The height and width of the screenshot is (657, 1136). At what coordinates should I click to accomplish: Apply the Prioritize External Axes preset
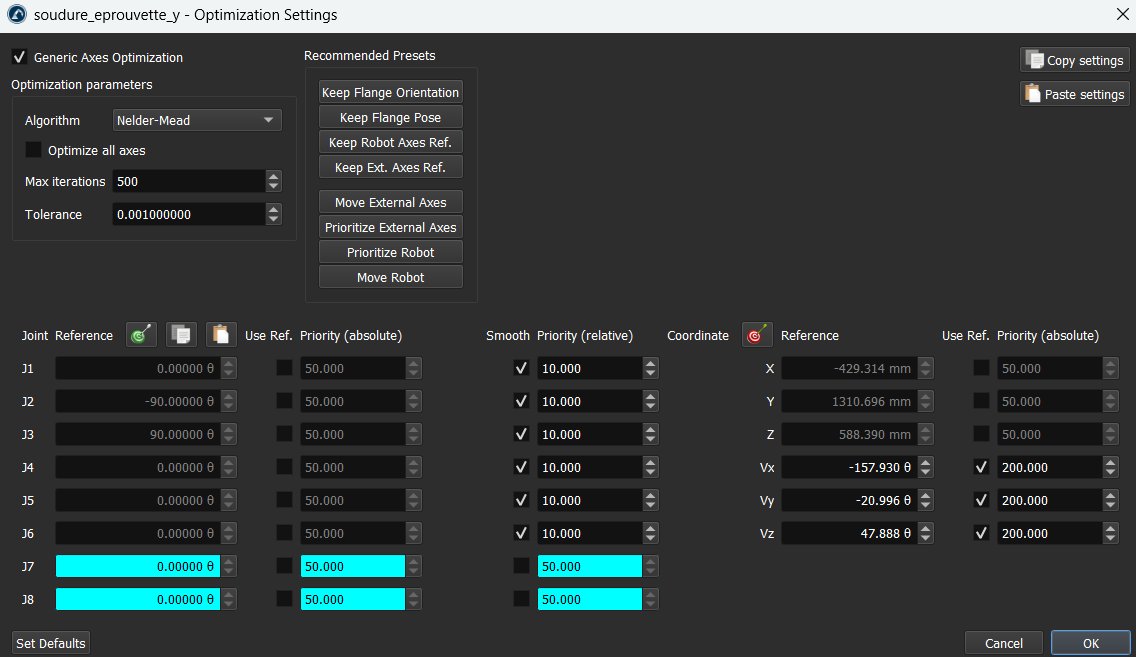click(390, 227)
